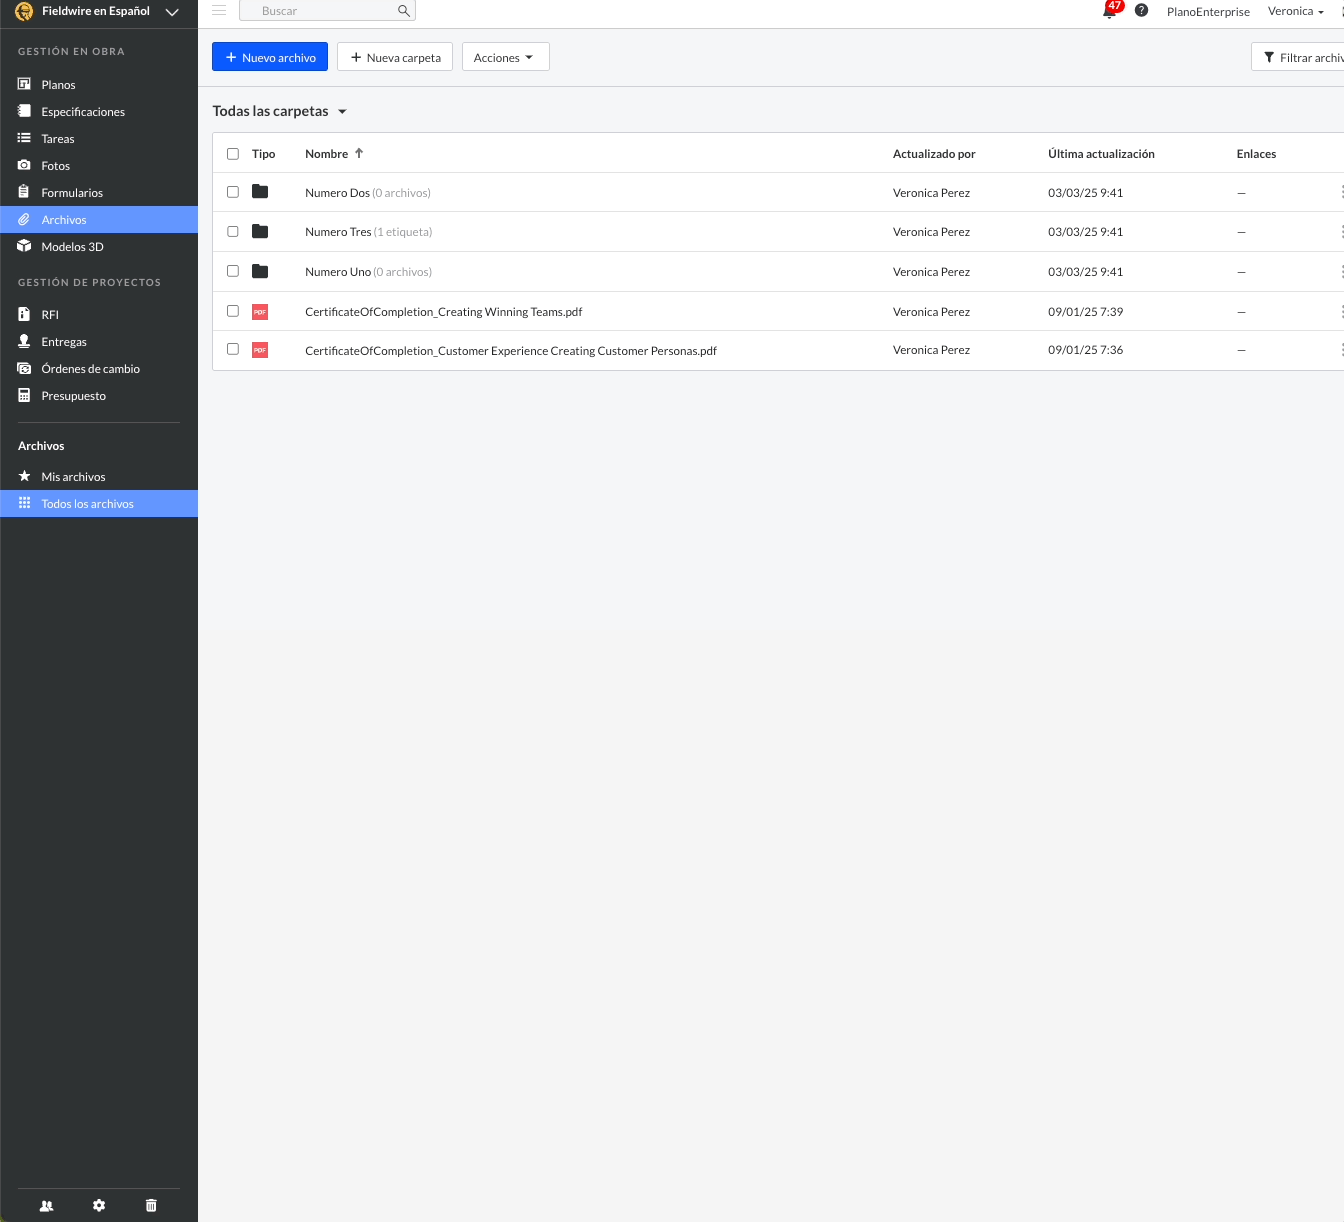The height and width of the screenshot is (1222, 1344).
Task: Click the Planos sidebar icon
Action: click(x=24, y=84)
